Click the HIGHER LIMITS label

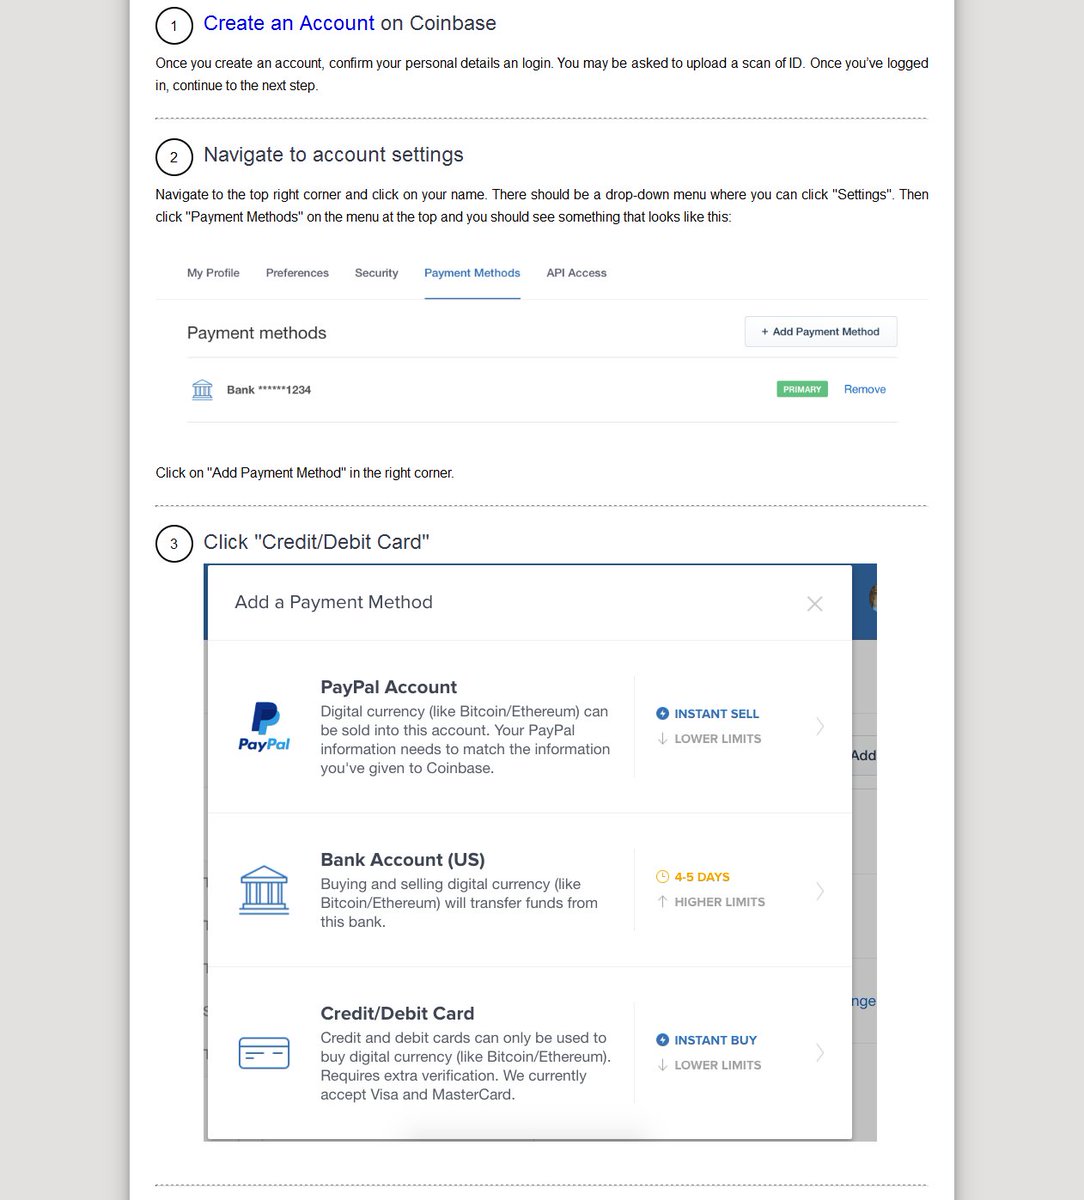click(719, 902)
